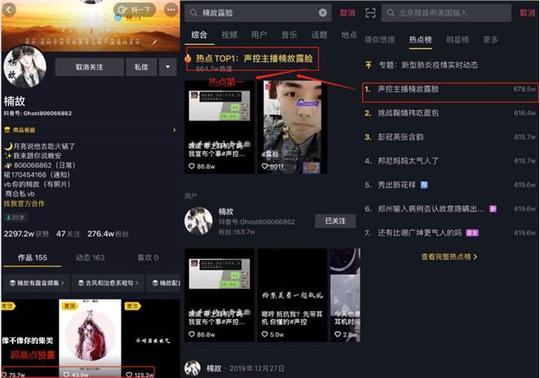The image size is (540, 378).
Task: Select the 综合 results tab
Action: point(199,35)
